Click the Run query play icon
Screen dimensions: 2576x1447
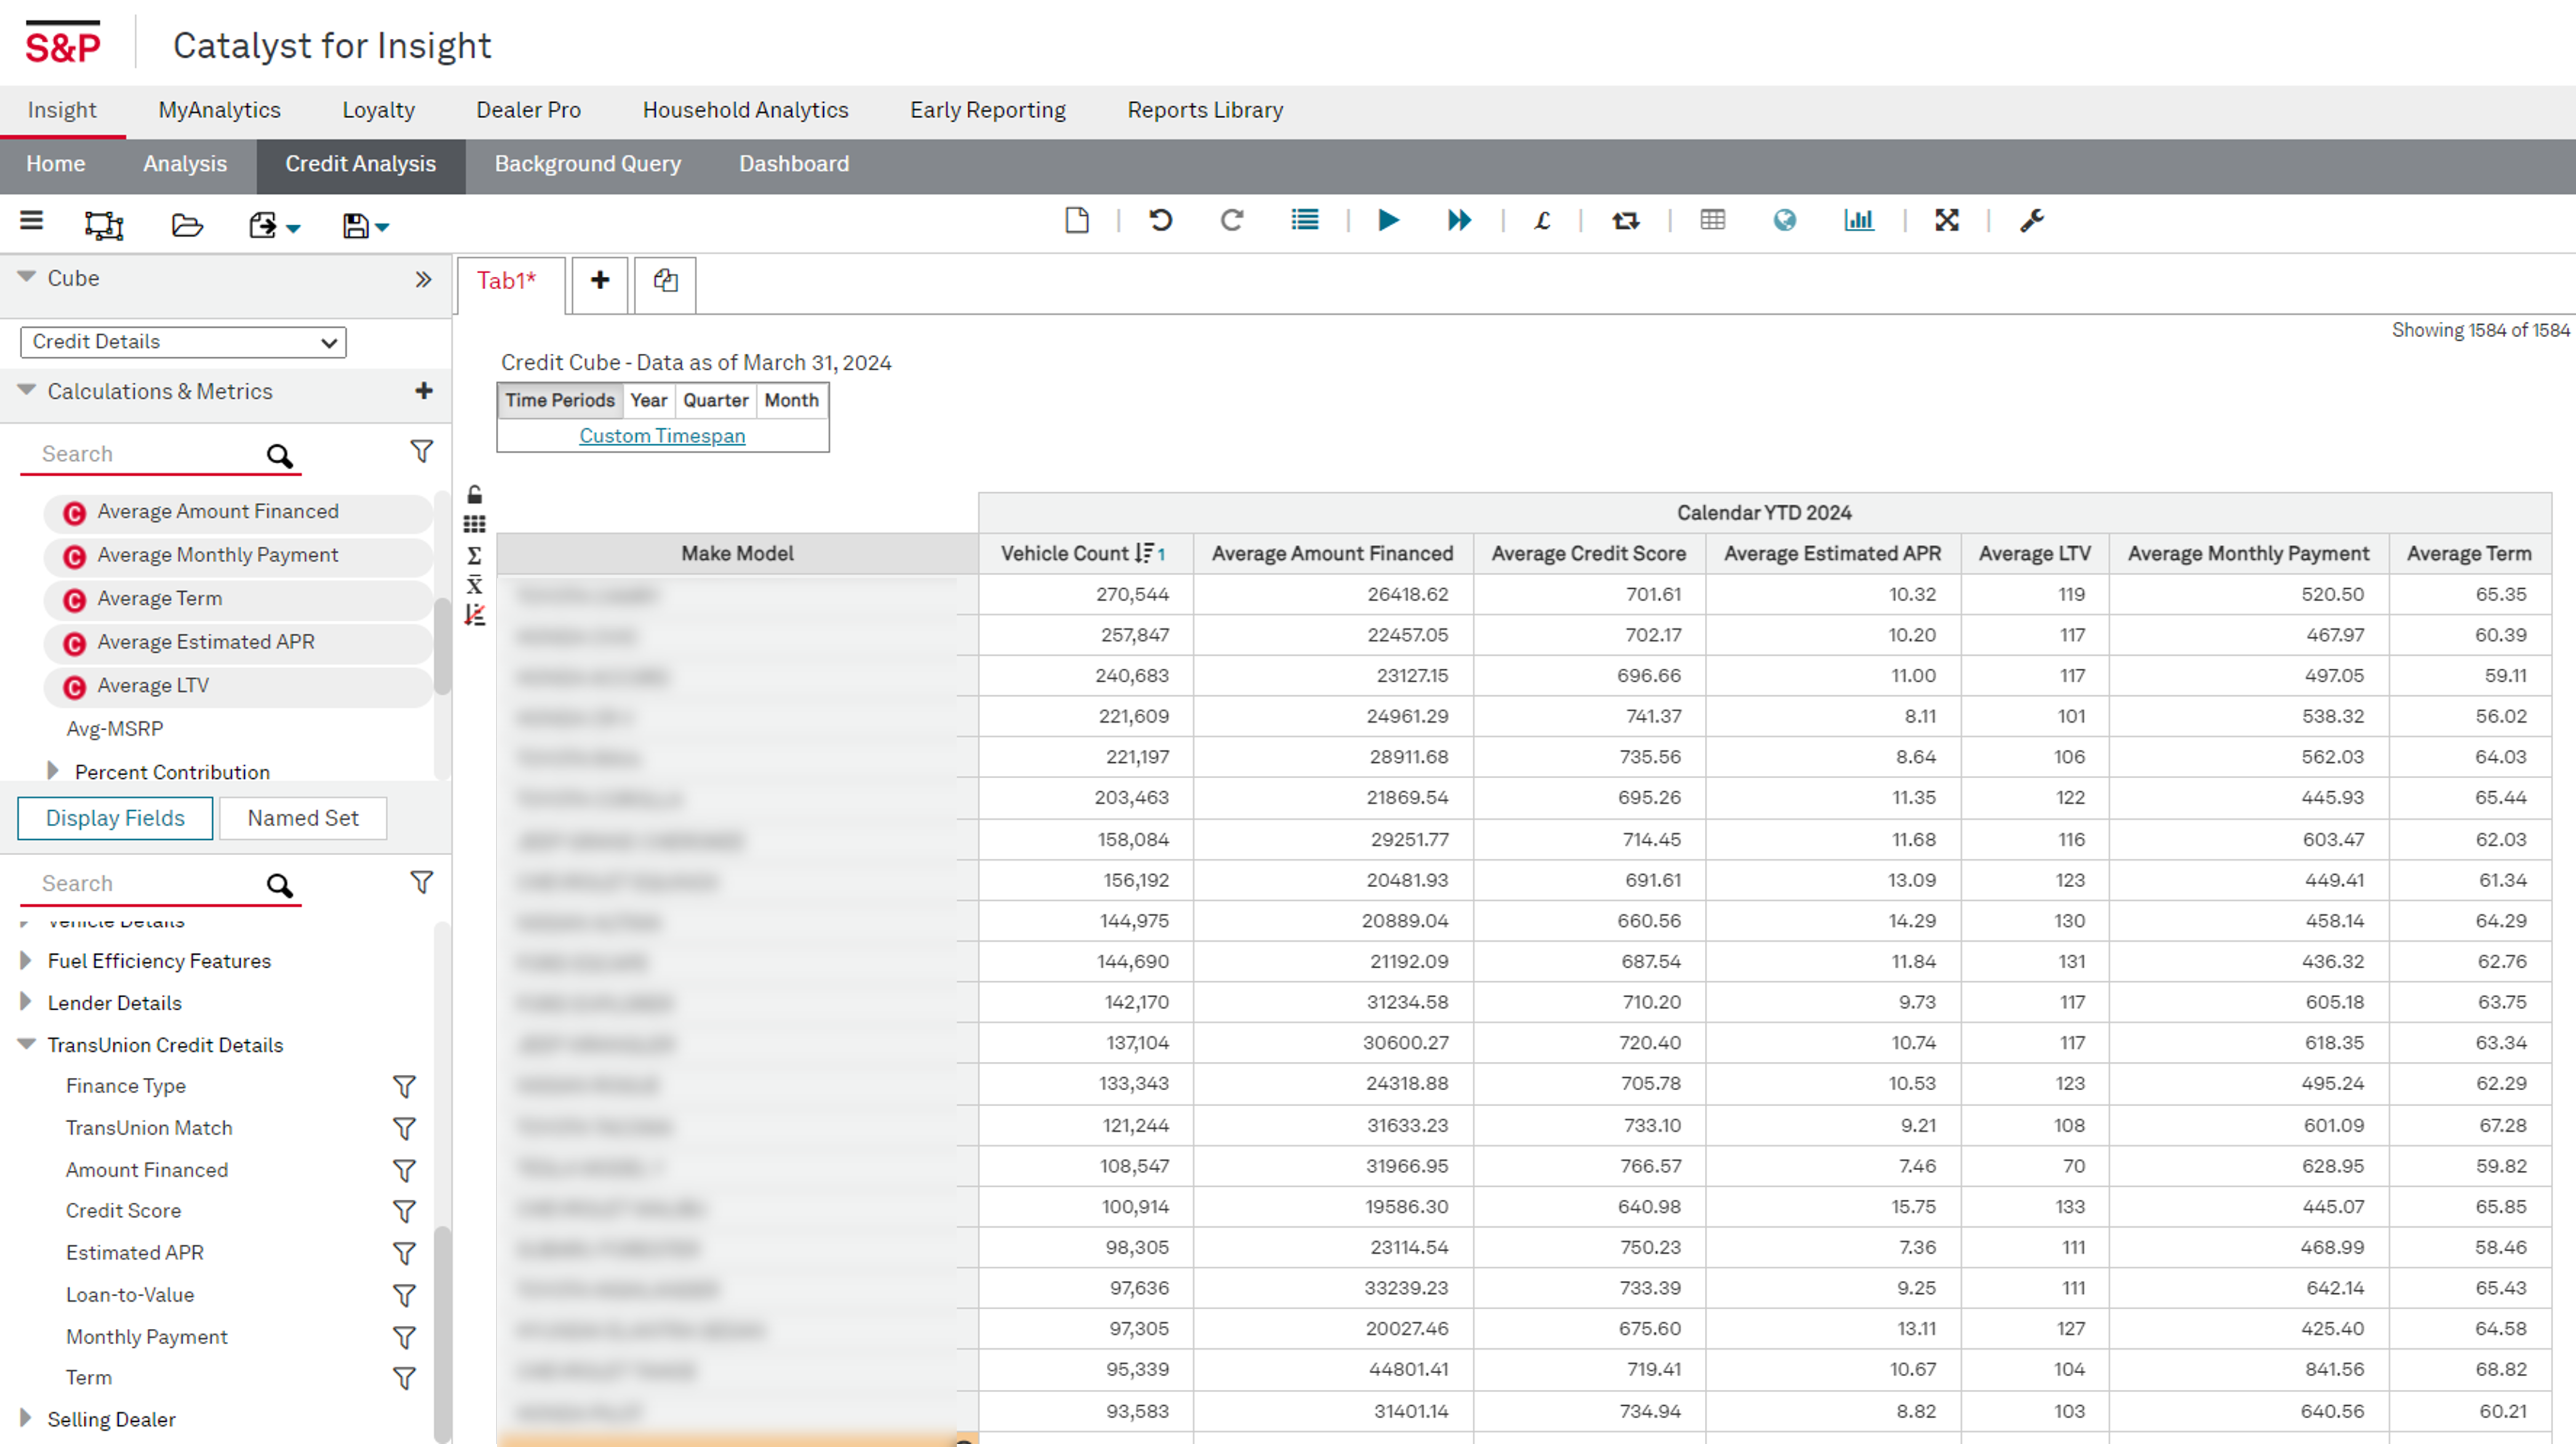[x=1388, y=220]
